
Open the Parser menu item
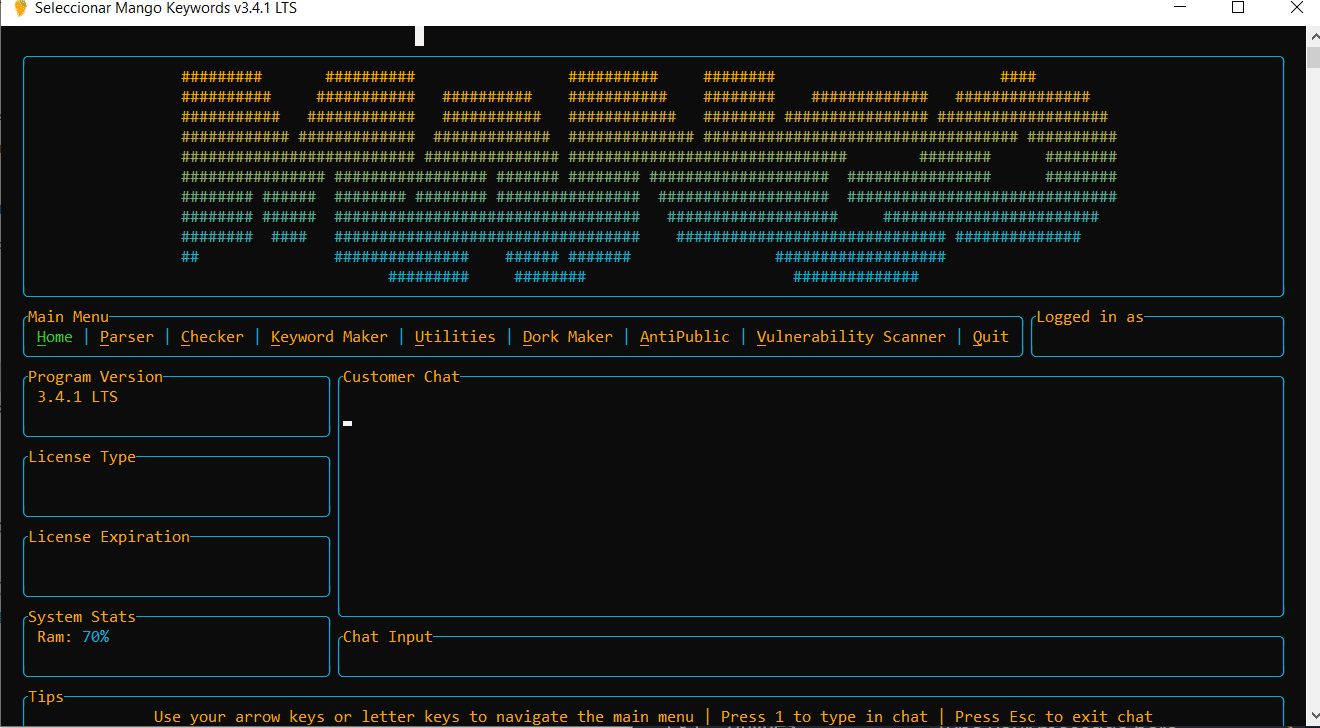[127, 337]
